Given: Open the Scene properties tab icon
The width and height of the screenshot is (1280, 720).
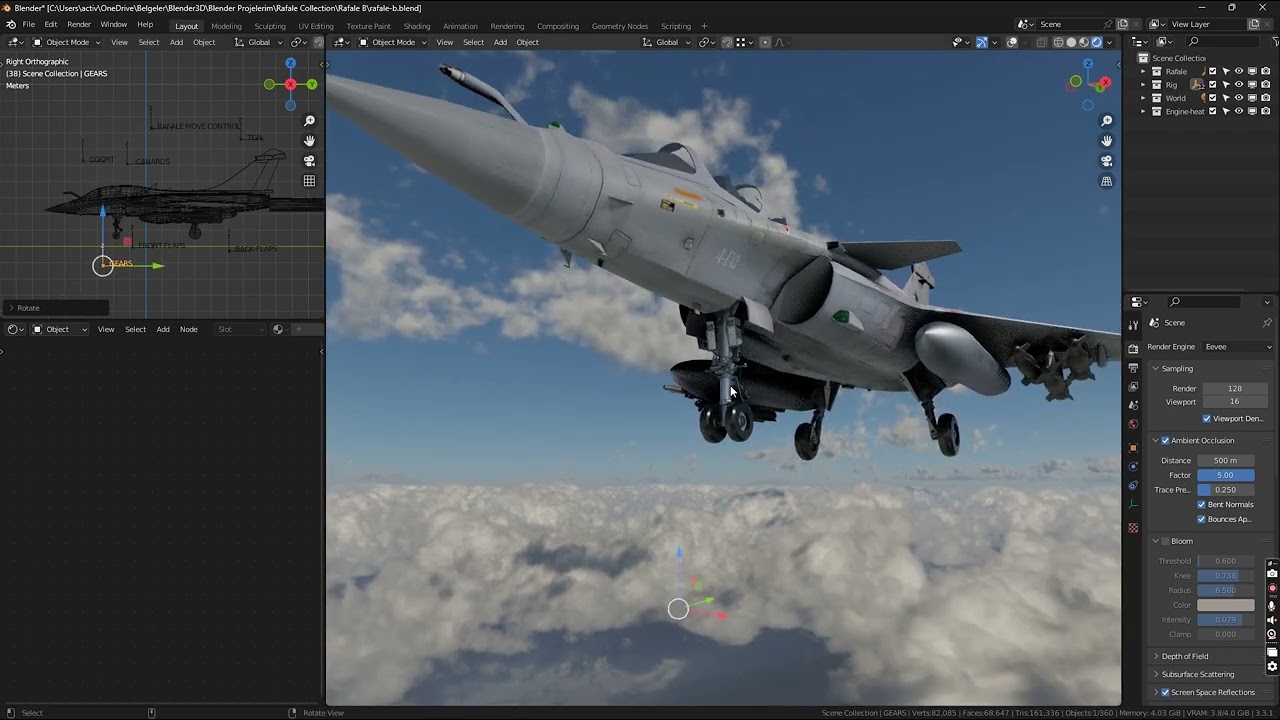Looking at the screenshot, I should (x=1133, y=405).
